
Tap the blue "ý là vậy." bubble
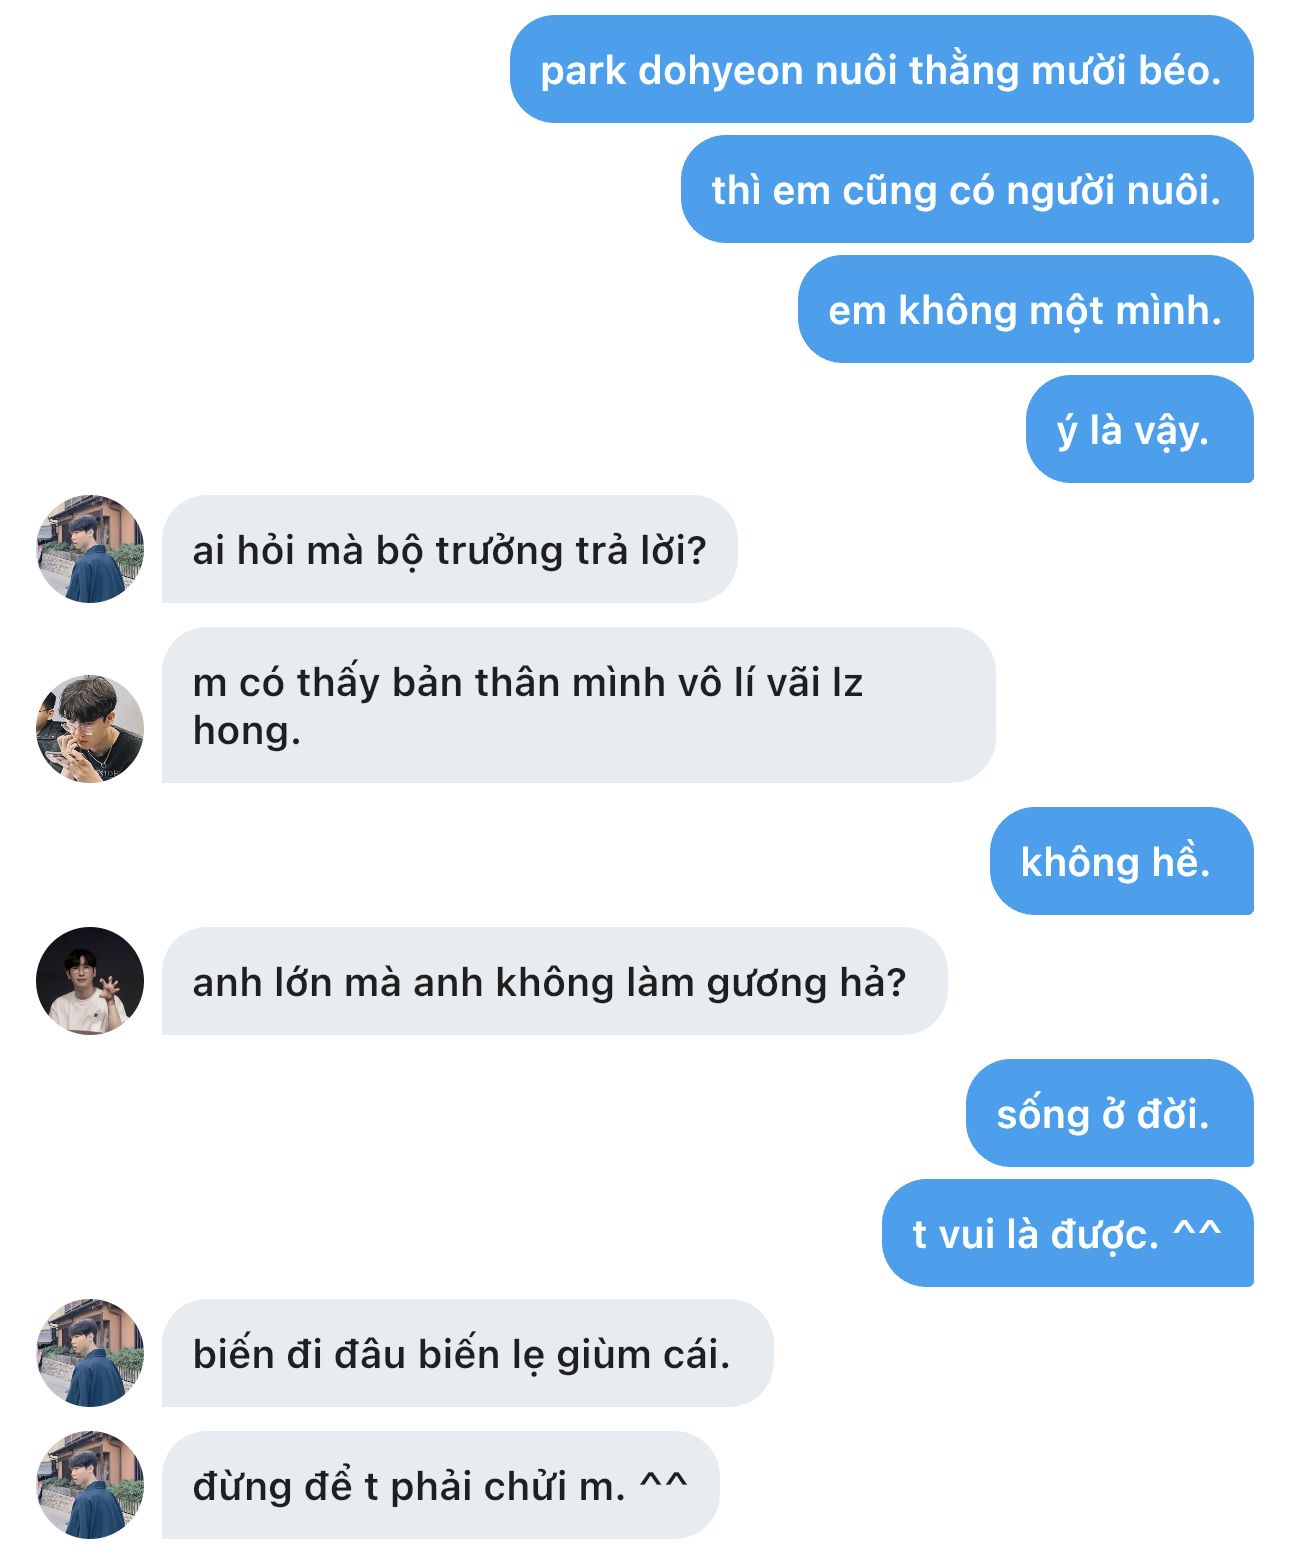pyautogui.click(x=1139, y=429)
